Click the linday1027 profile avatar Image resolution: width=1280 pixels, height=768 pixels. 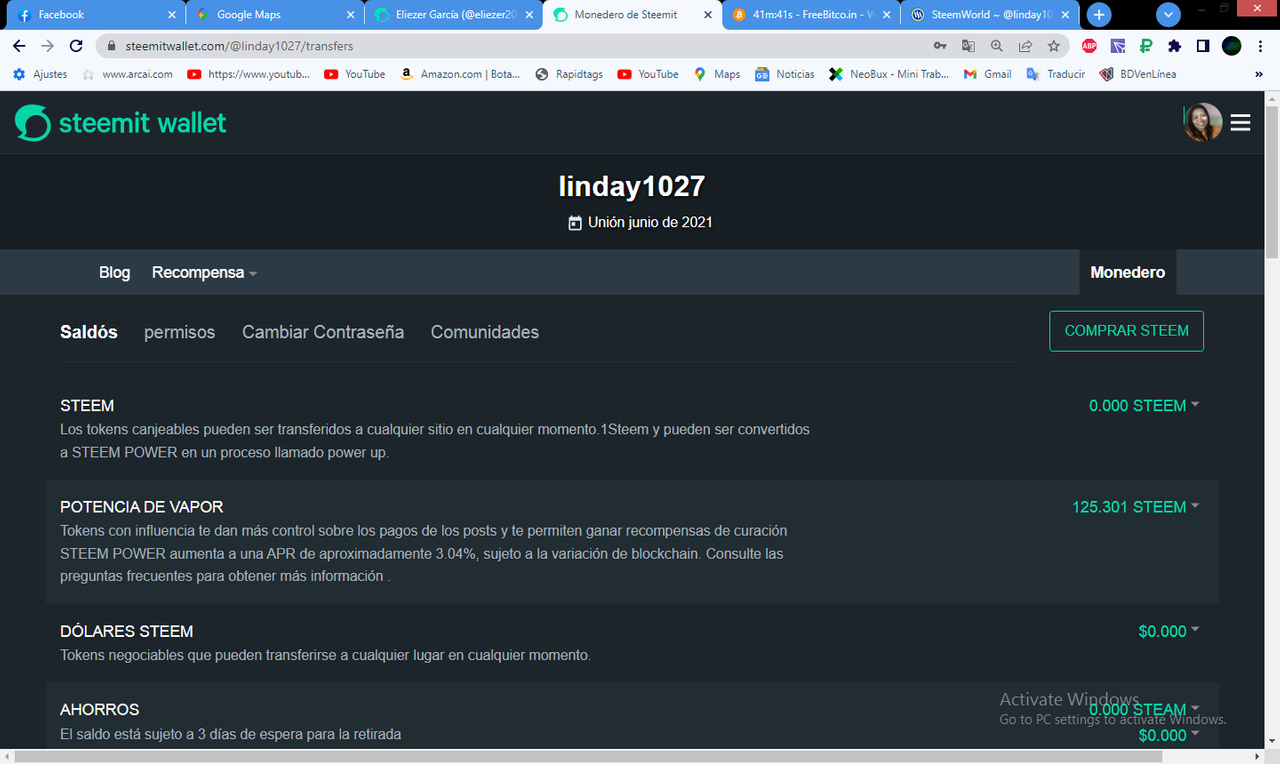click(x=1203, y=122)
